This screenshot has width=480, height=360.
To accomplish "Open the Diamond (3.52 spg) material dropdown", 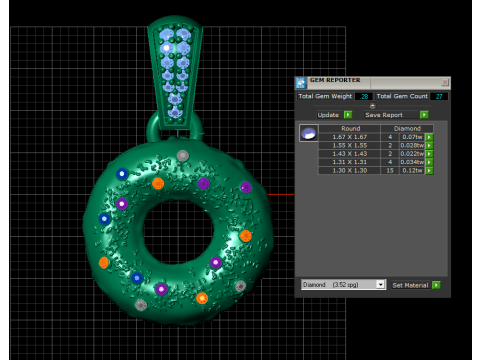I will (380, 284).
